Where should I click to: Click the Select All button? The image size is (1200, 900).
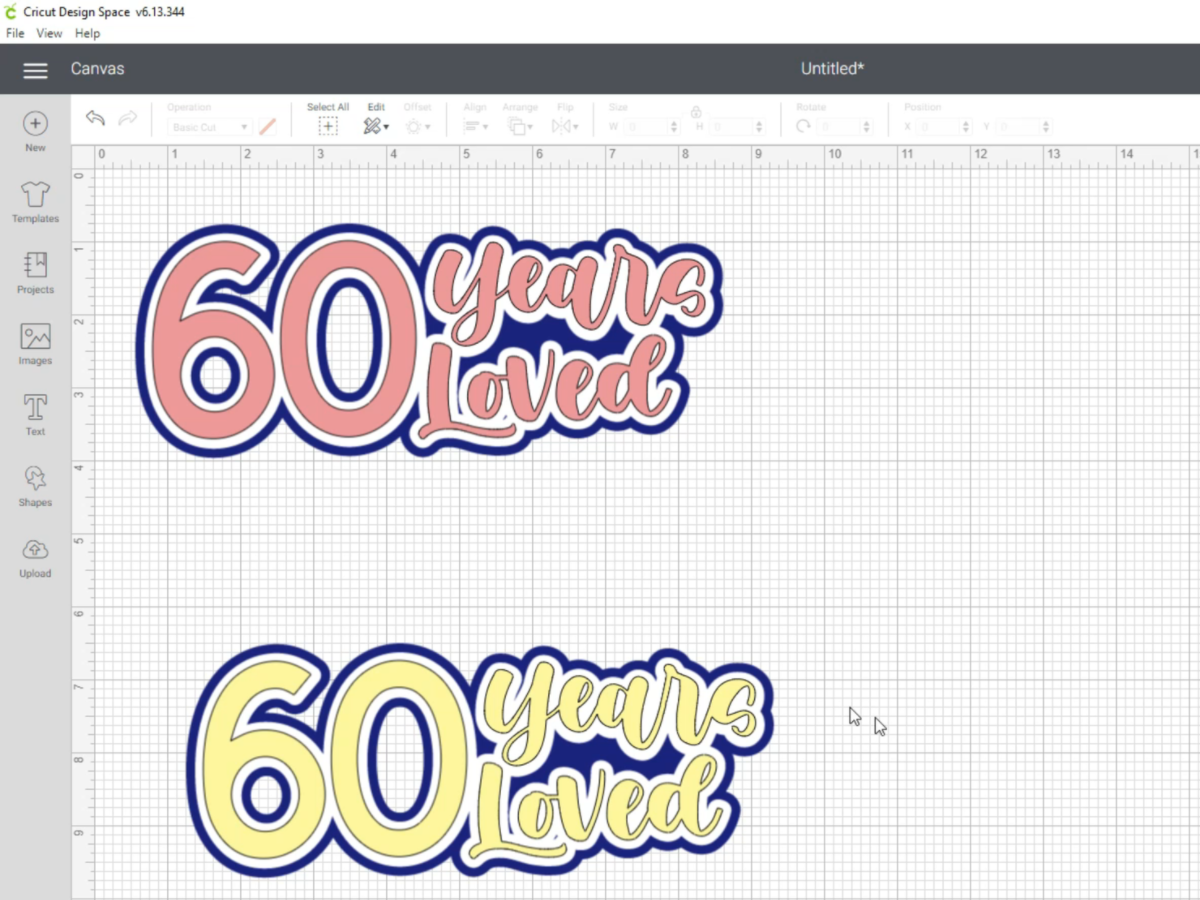(x=328, y=126)
